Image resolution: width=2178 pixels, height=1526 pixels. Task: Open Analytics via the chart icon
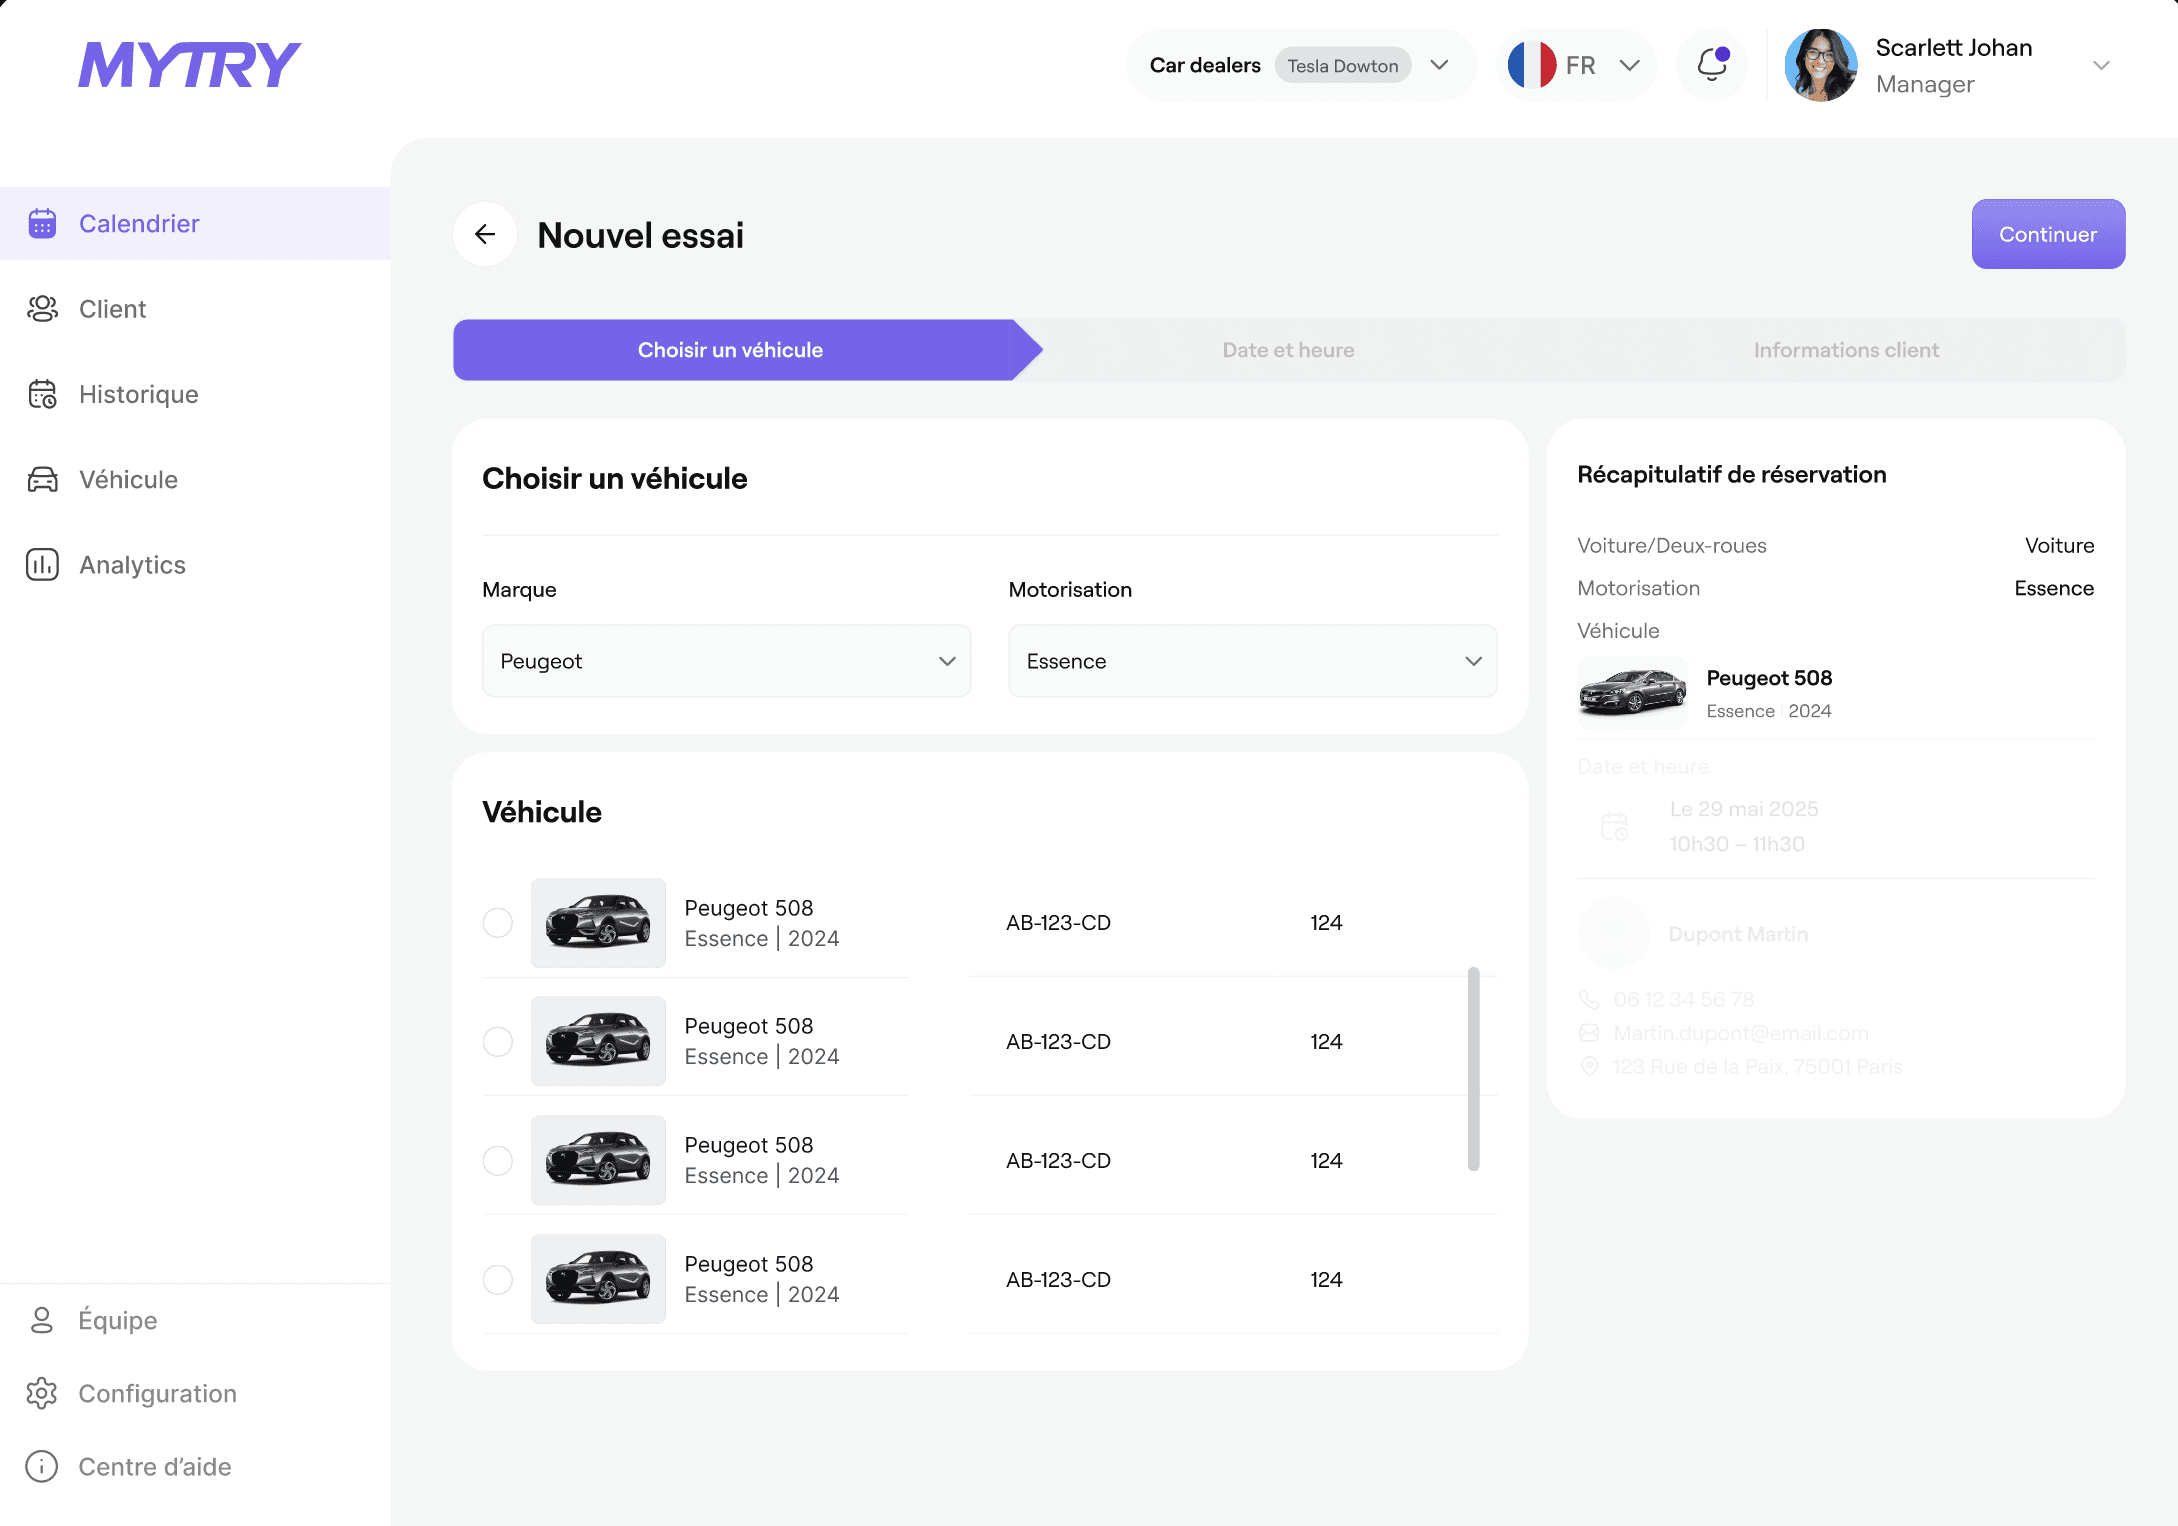coord(42,565)
